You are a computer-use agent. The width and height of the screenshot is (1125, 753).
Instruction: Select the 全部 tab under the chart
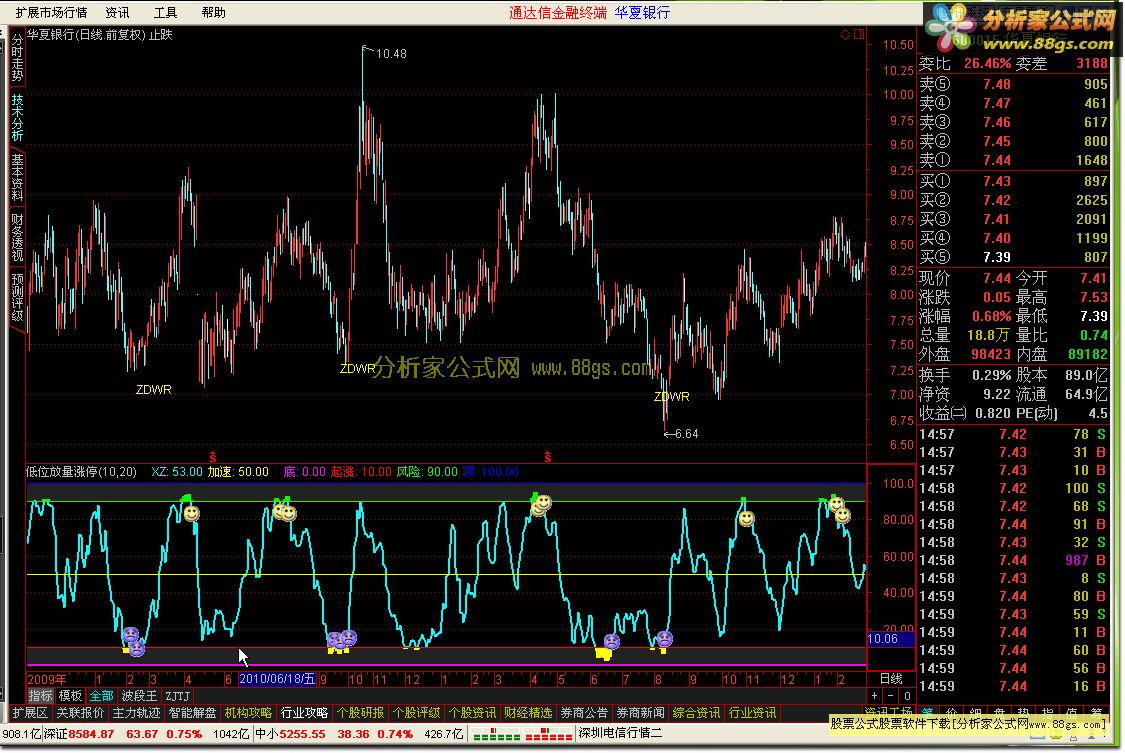(x=101, y=696)
